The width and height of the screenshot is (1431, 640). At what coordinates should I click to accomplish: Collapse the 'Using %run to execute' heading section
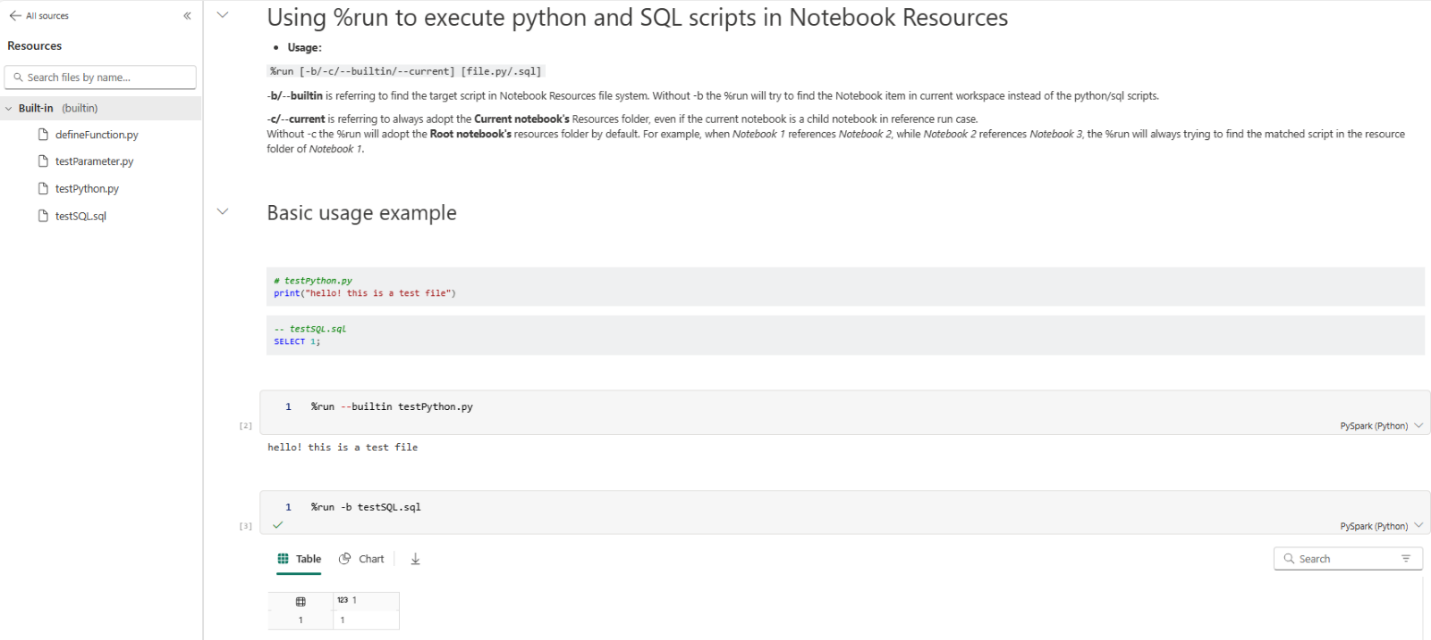click(222, 15)
